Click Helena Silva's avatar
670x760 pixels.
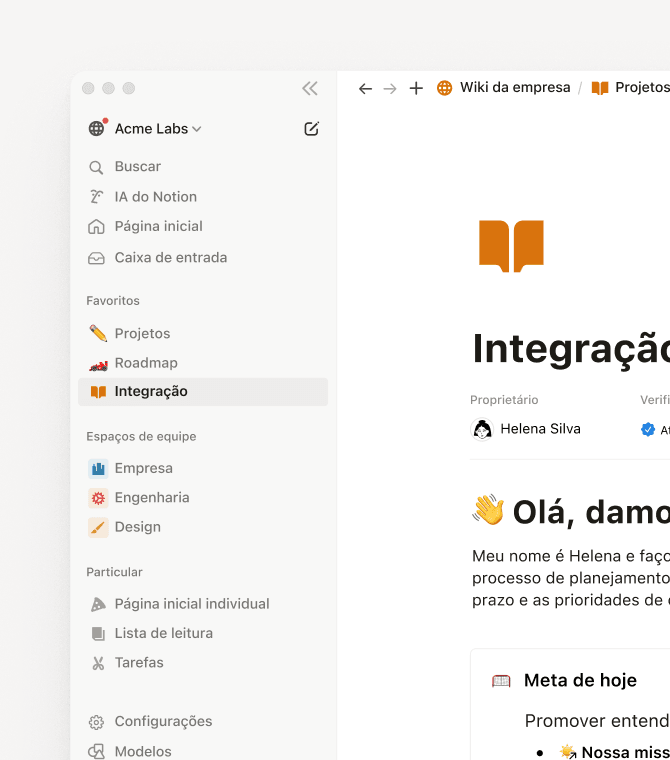(482, 429)
